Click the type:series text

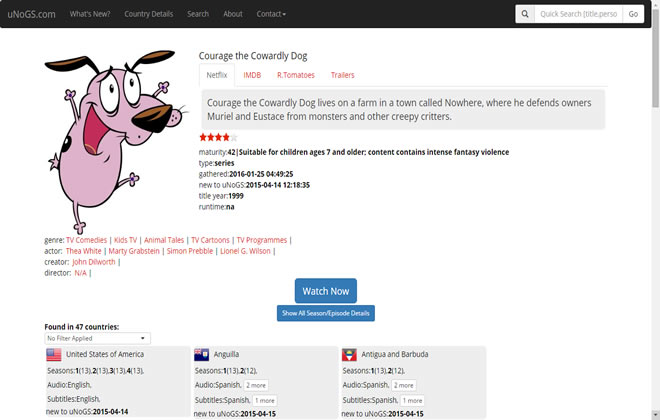[216, 163]
